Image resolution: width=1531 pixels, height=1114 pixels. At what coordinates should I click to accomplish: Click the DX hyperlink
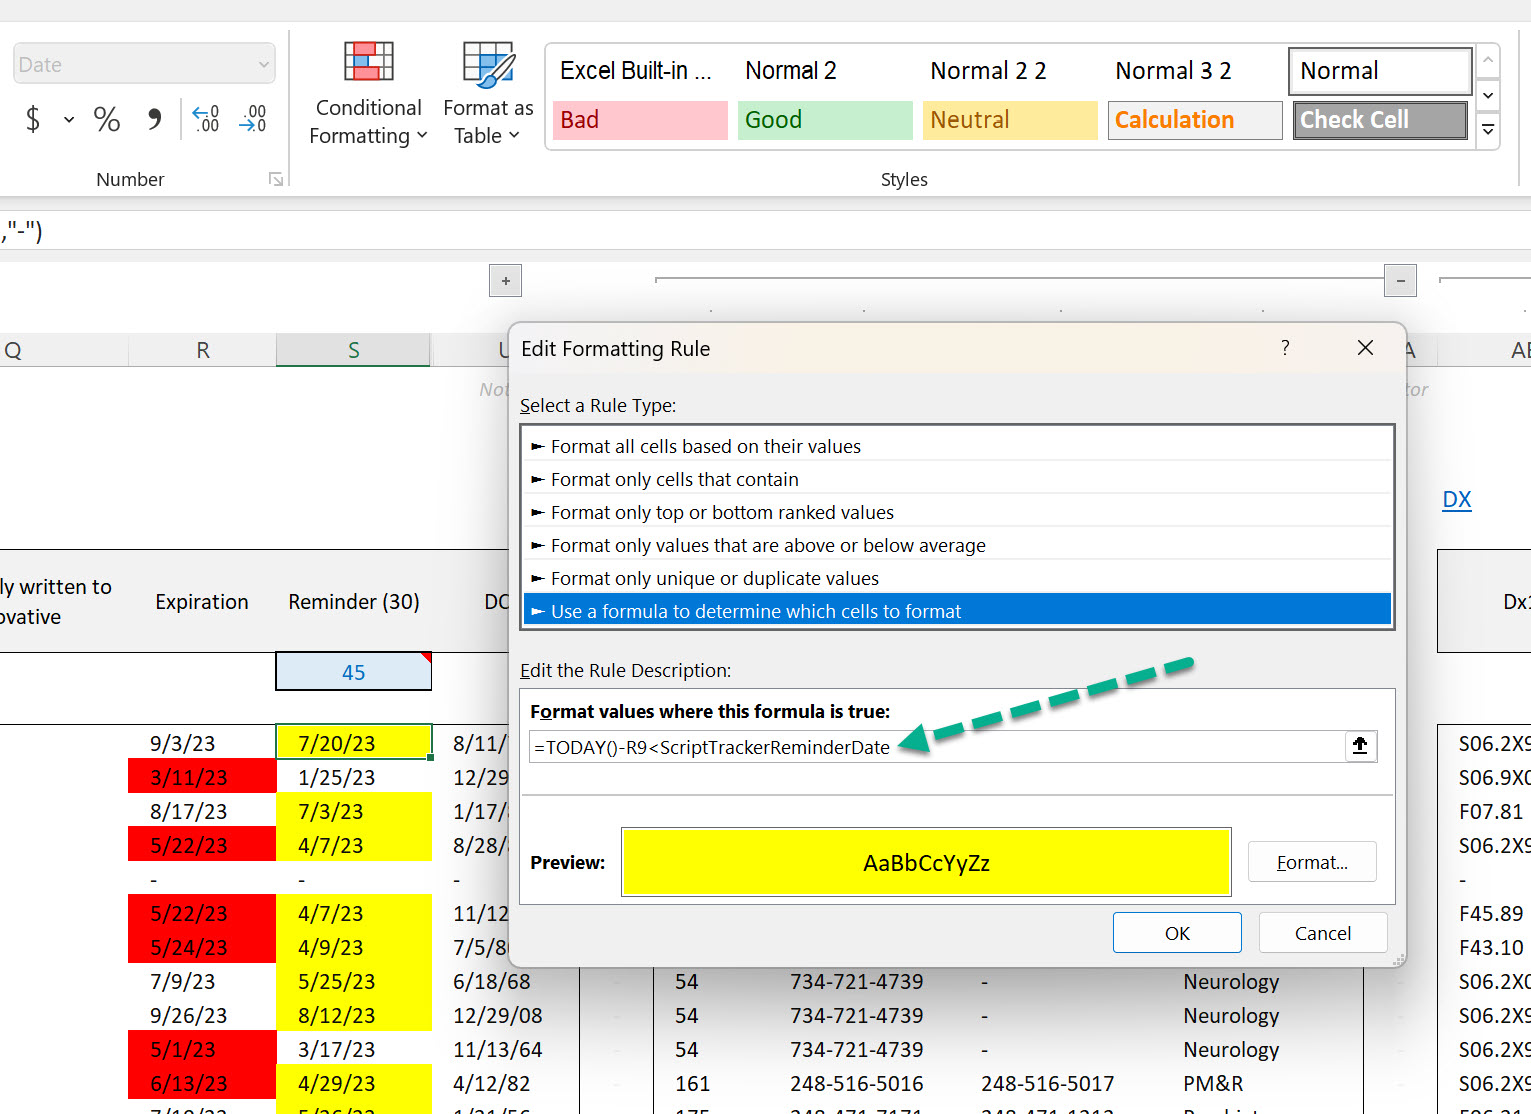click(x=1457, y=499)
